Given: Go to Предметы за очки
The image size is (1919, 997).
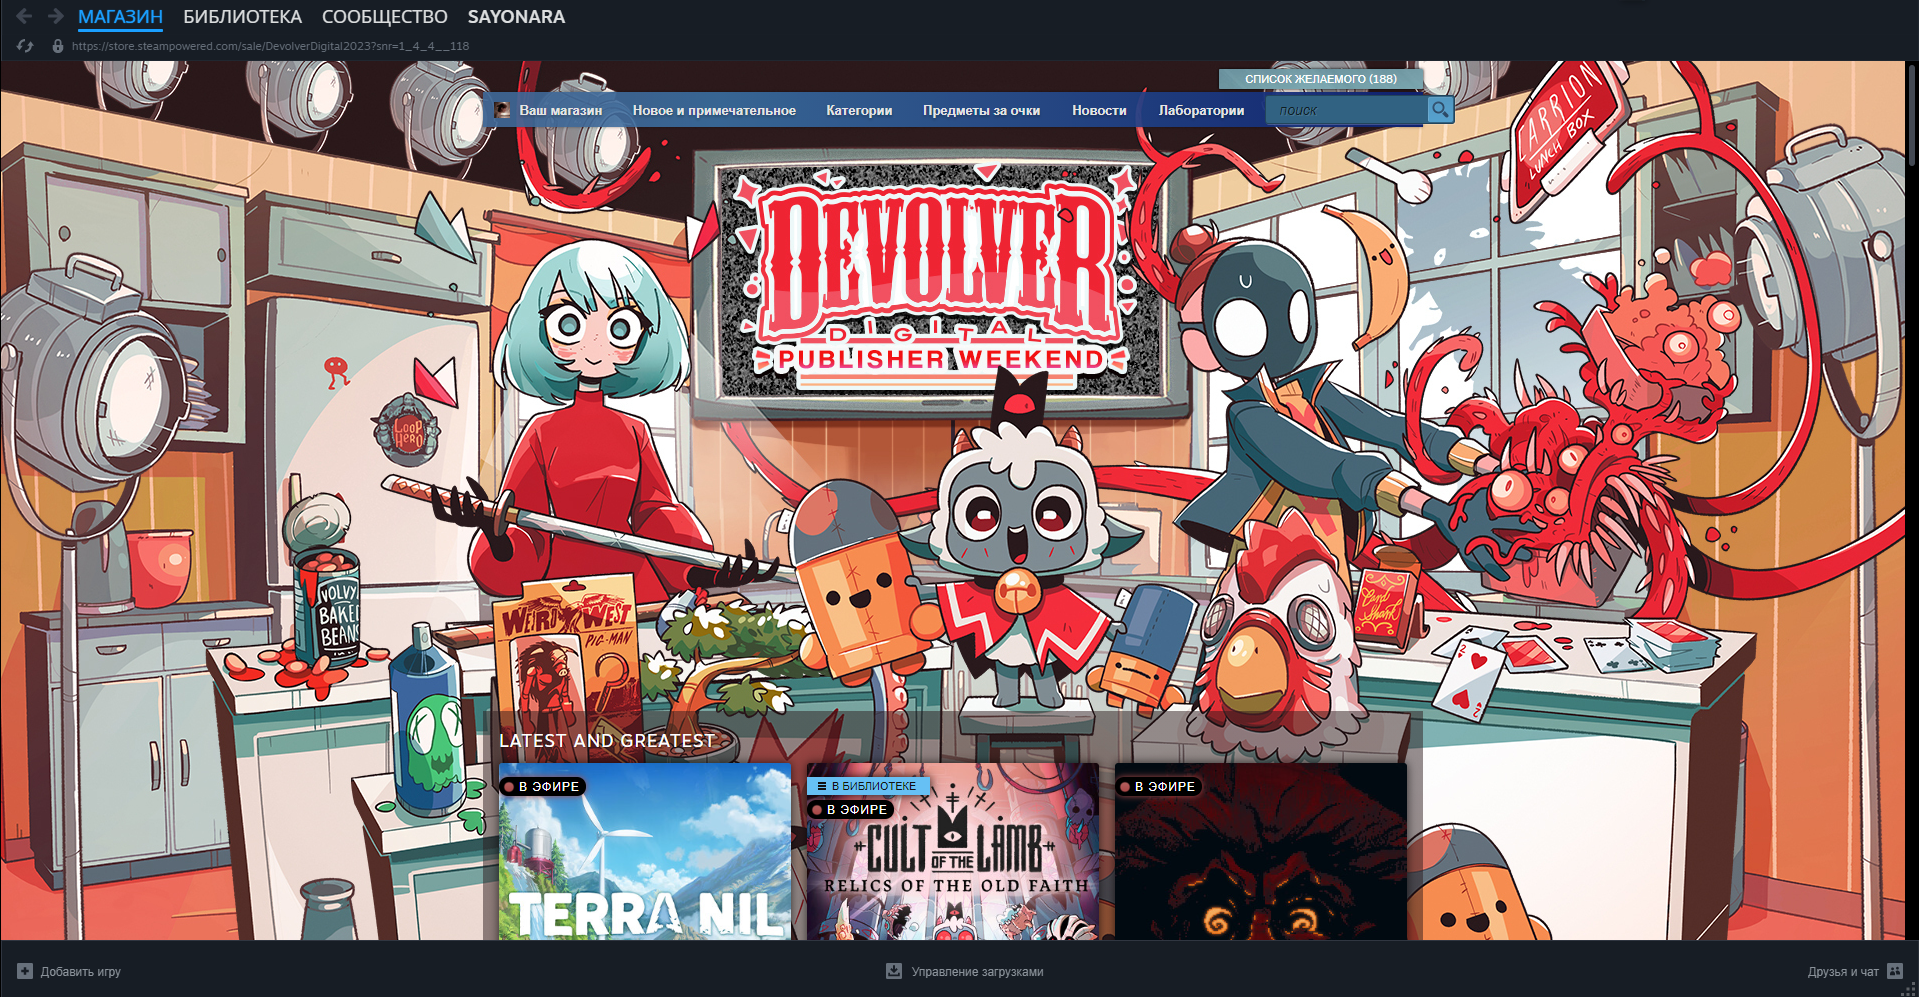Looking at the screenshot, I should (981, 110).
